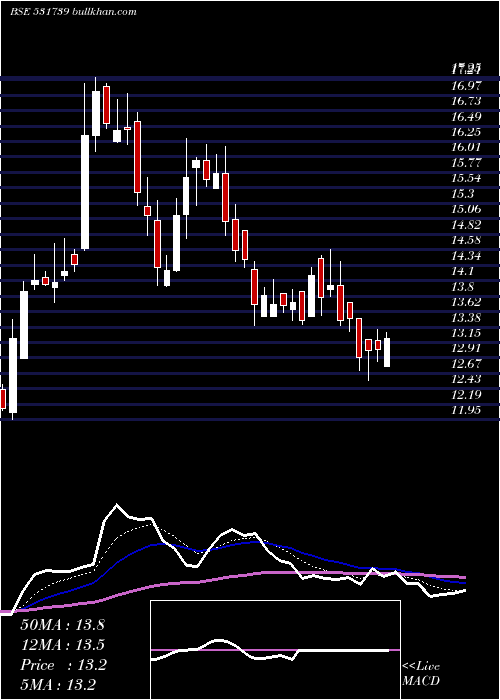Image resolution: width=500 pixels, height=700 pixels.
Task: Click the 12.67 price axis label
Action: [x=467, y=363]
